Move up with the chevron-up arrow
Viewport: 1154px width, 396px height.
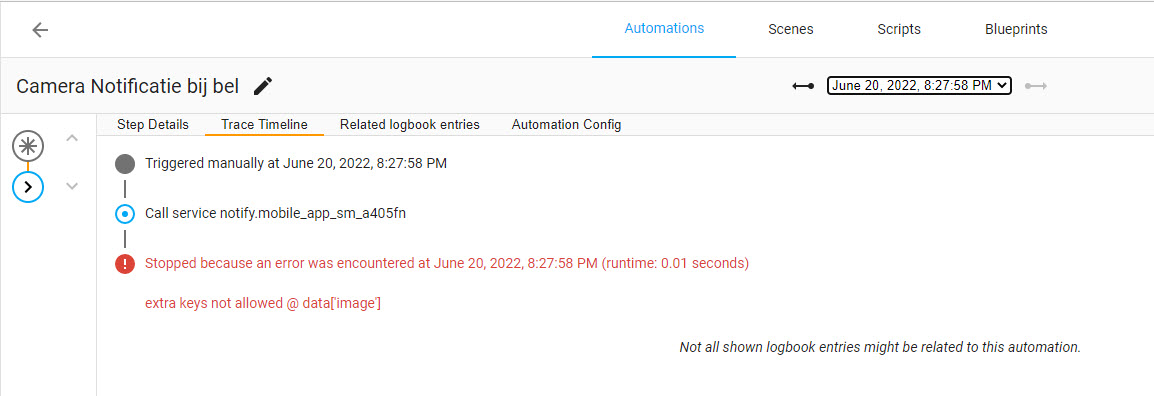72,138
